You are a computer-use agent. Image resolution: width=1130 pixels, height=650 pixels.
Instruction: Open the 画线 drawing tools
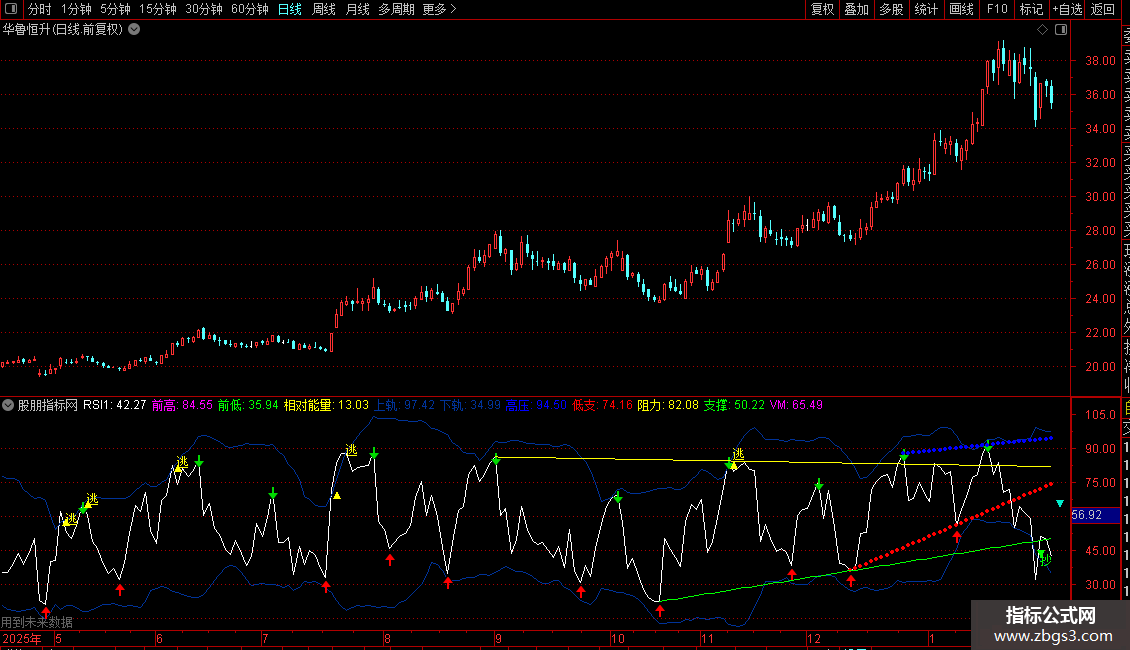click(961, 9)
